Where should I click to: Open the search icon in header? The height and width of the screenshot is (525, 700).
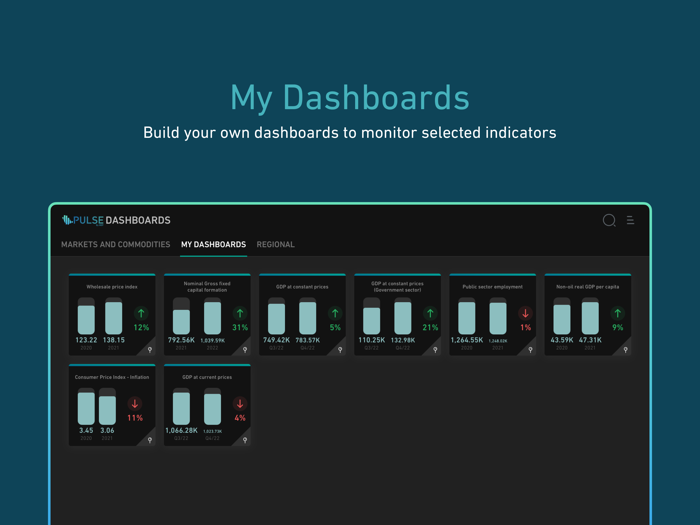pos(609,221)
